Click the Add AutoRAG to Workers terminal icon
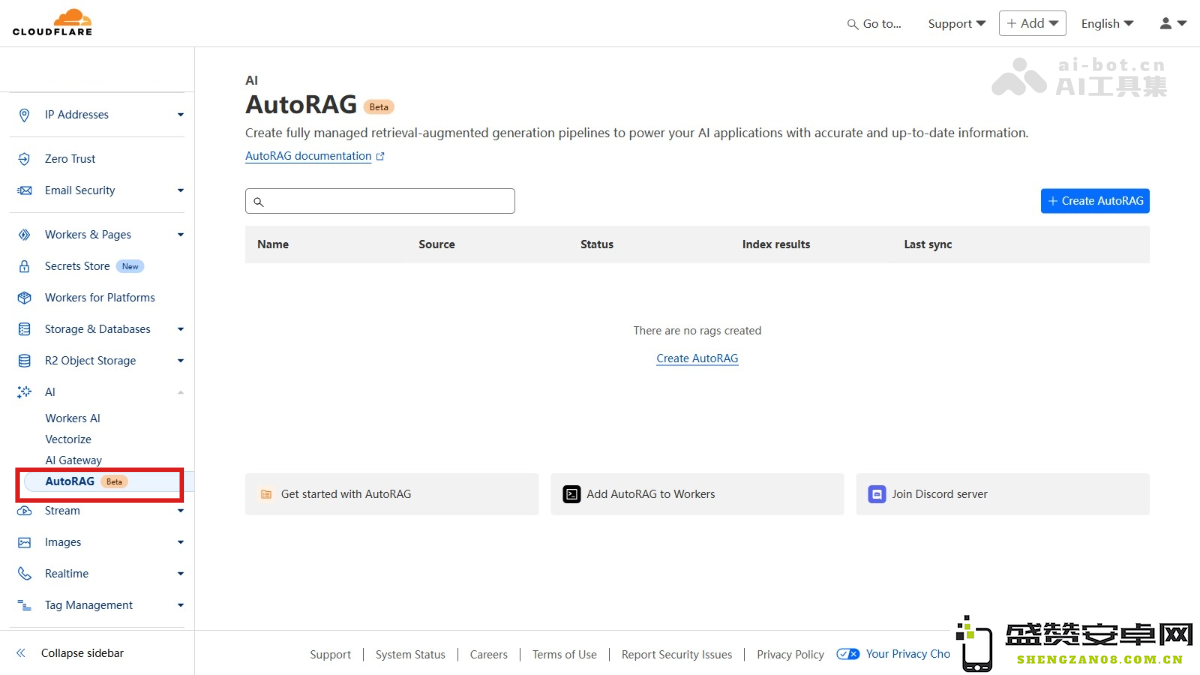Screen dimensions: 1200x675 coord(571,494)
